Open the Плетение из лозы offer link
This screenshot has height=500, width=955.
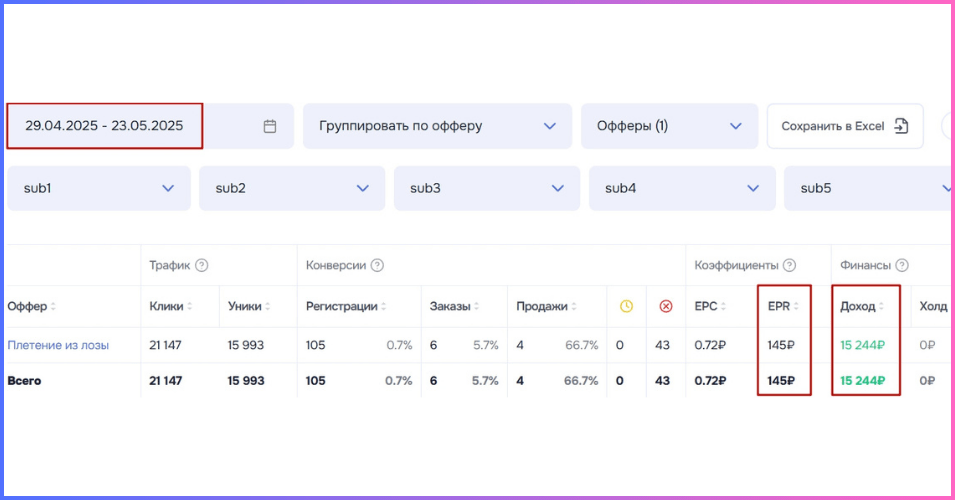click(x=58, y=345)
